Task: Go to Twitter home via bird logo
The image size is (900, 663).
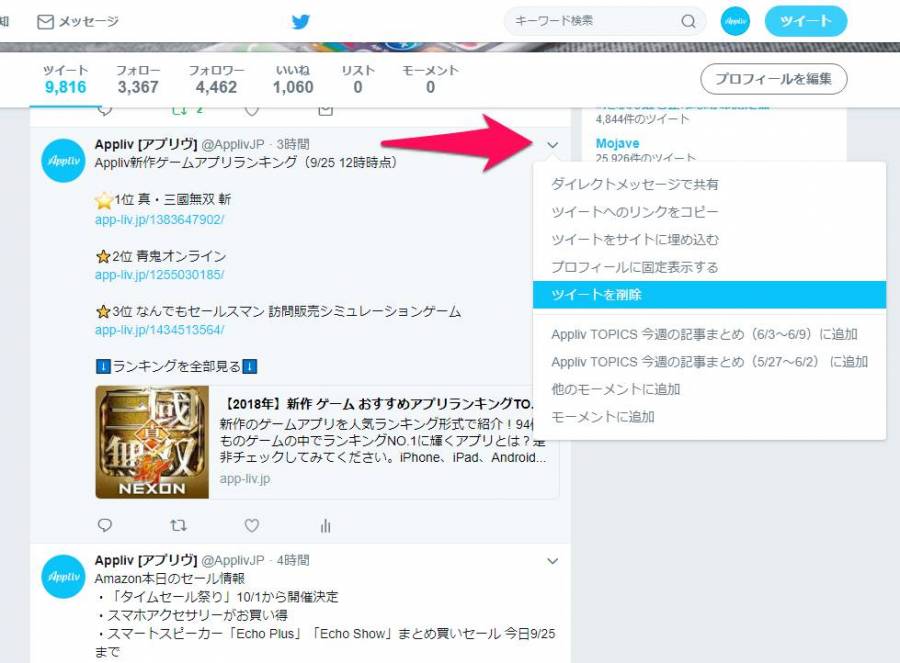Action: point(301,22)
